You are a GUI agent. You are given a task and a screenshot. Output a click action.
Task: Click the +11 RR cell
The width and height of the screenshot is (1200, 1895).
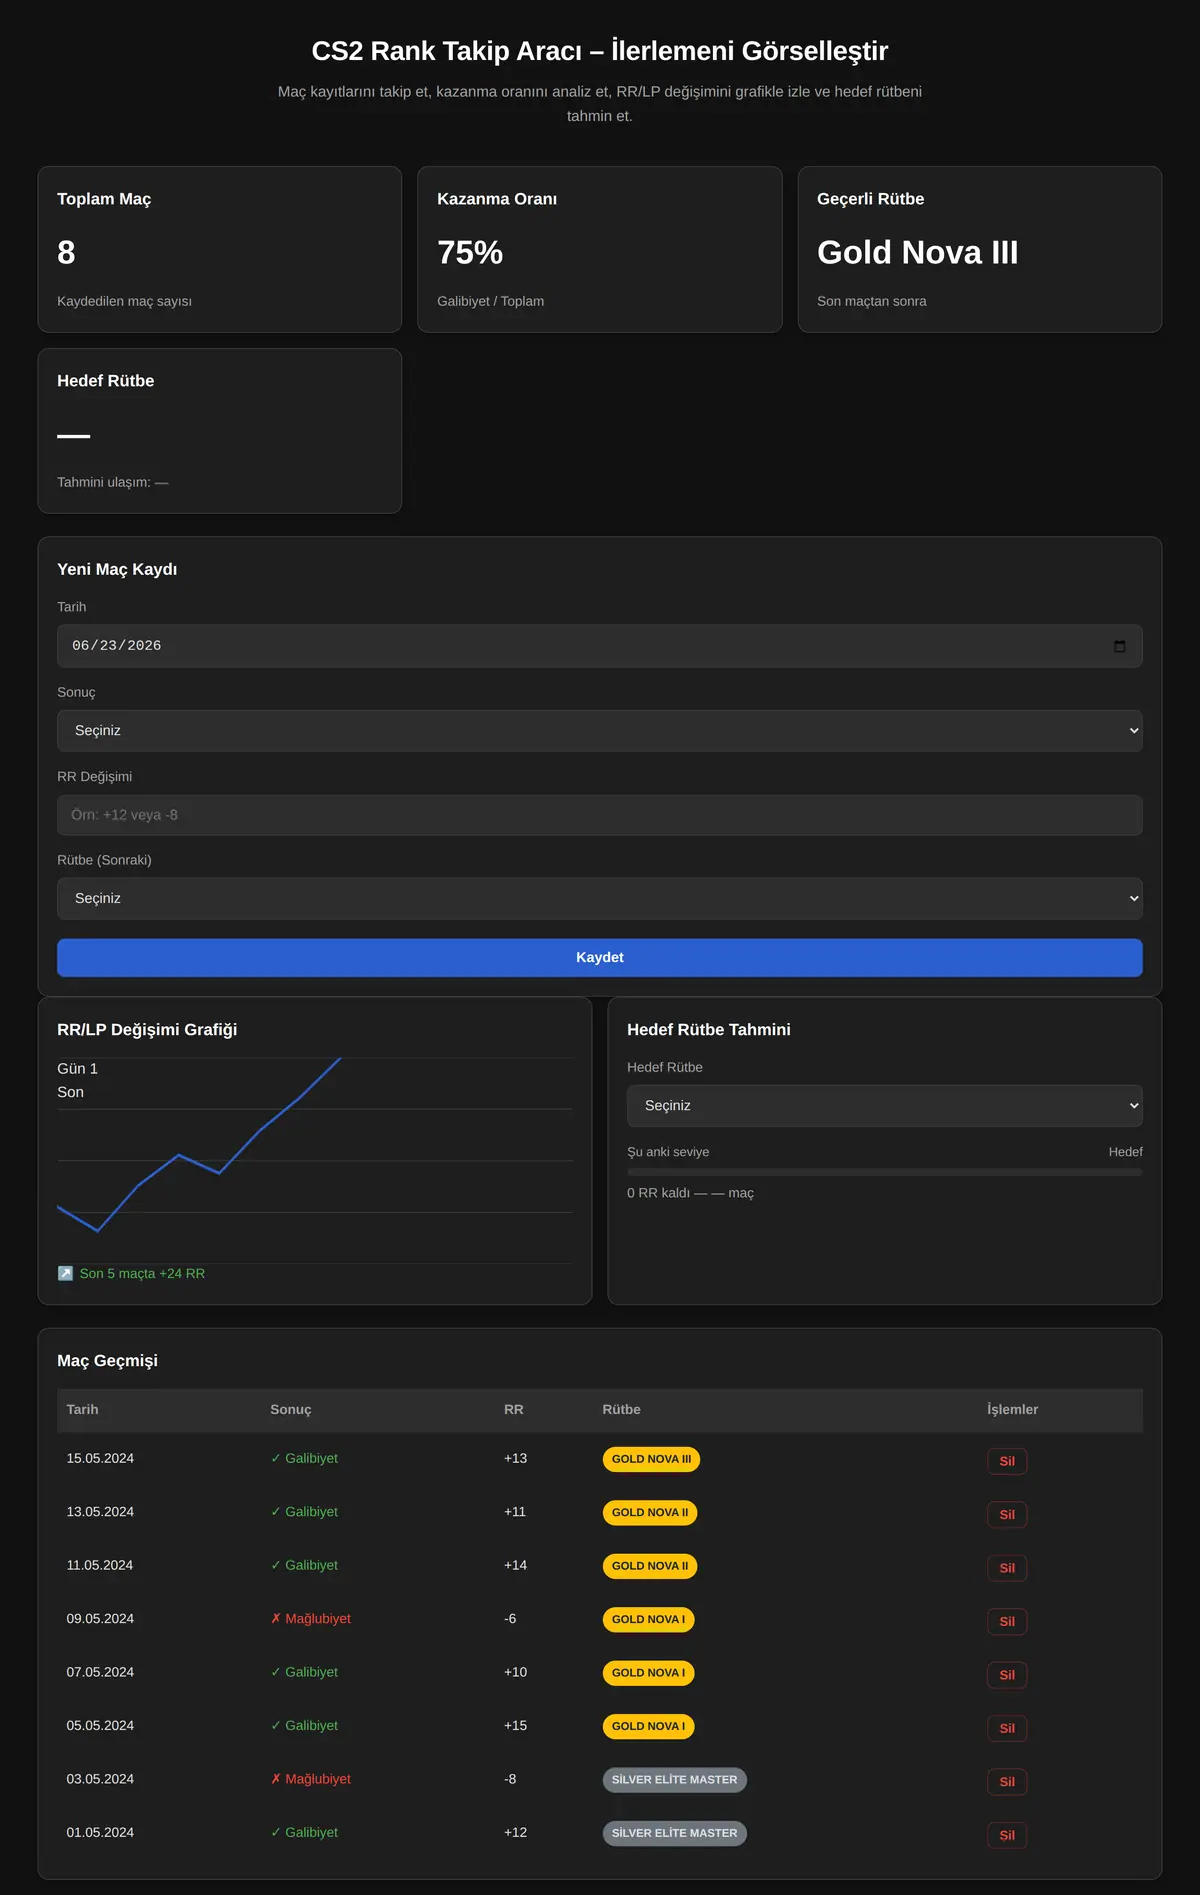(515, 1512)
